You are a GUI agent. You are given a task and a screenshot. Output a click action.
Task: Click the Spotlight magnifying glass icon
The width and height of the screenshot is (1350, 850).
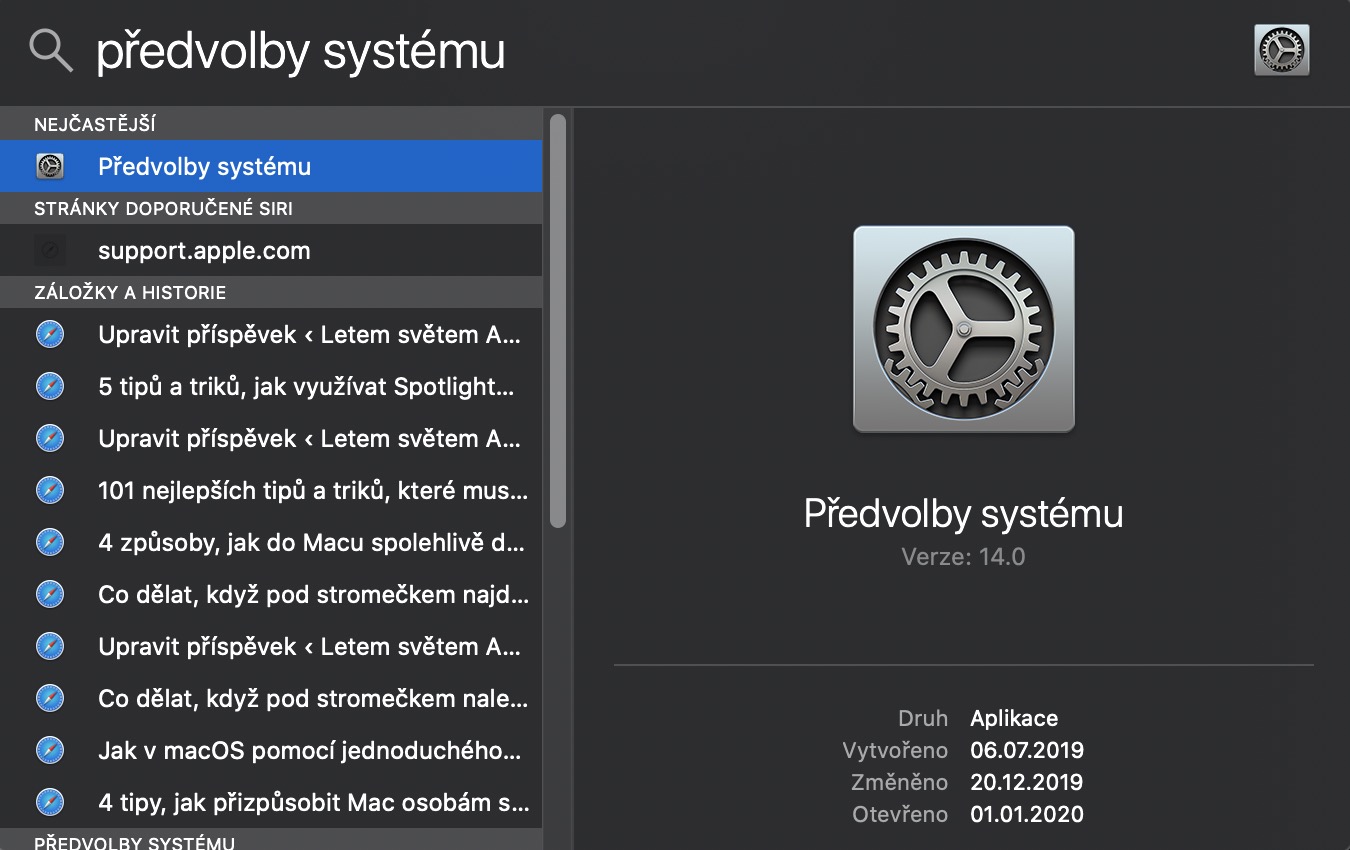pos(51,50)
